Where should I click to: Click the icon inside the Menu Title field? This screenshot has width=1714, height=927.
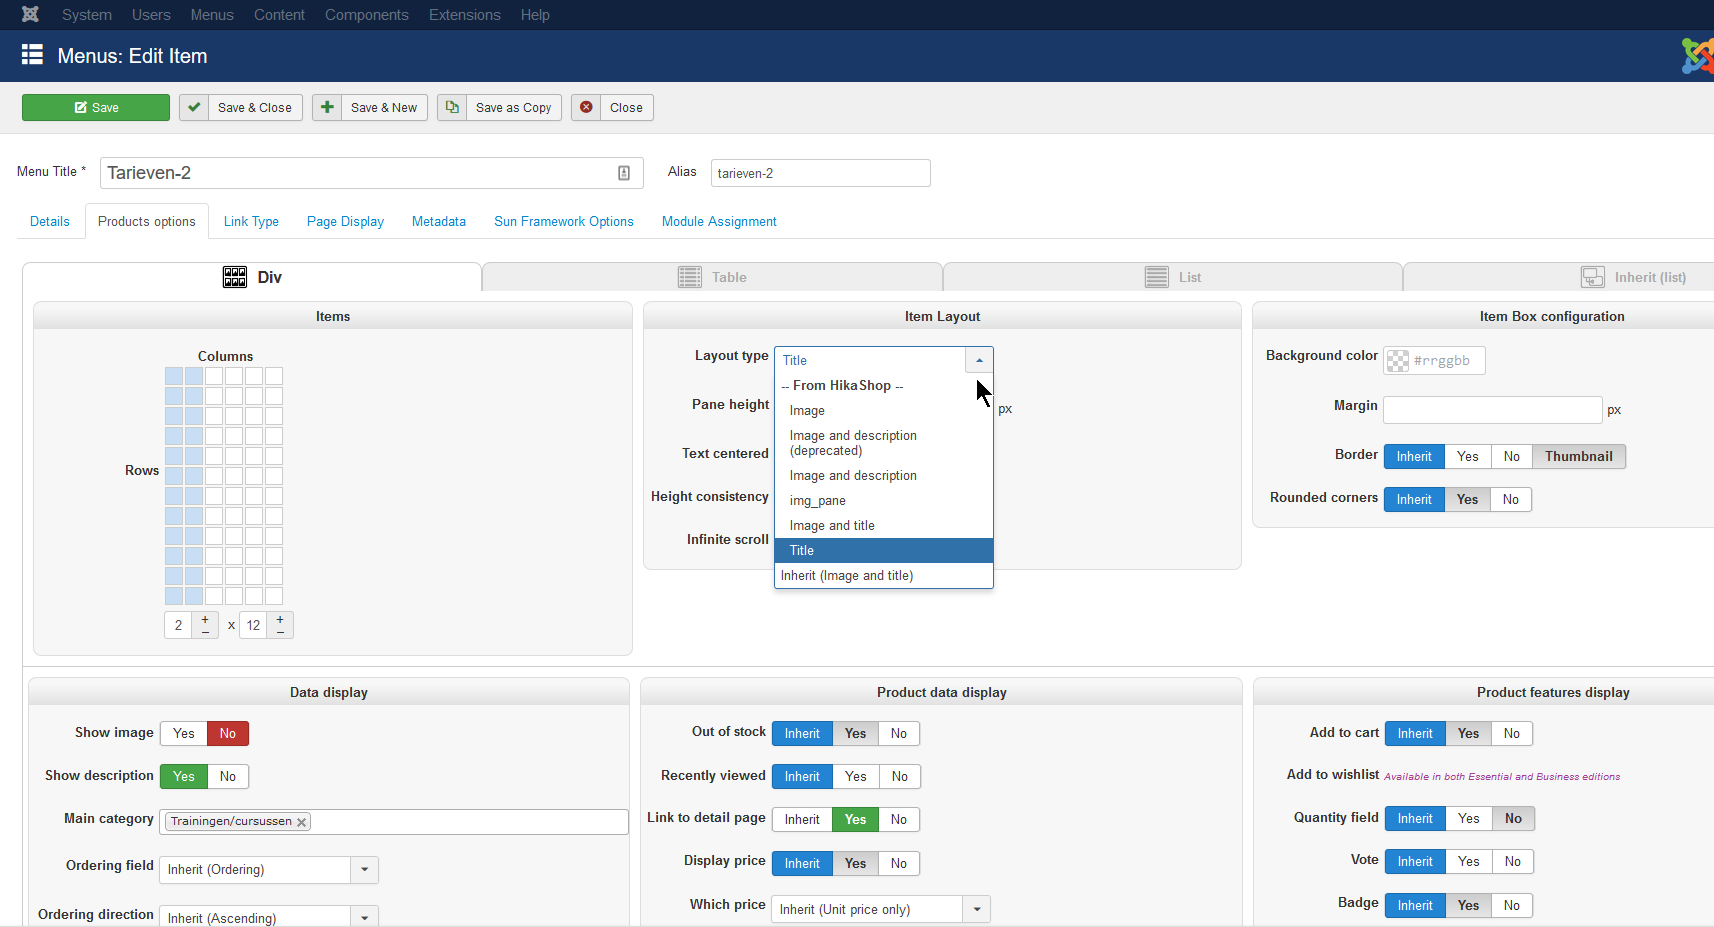[x=624, y=173]
